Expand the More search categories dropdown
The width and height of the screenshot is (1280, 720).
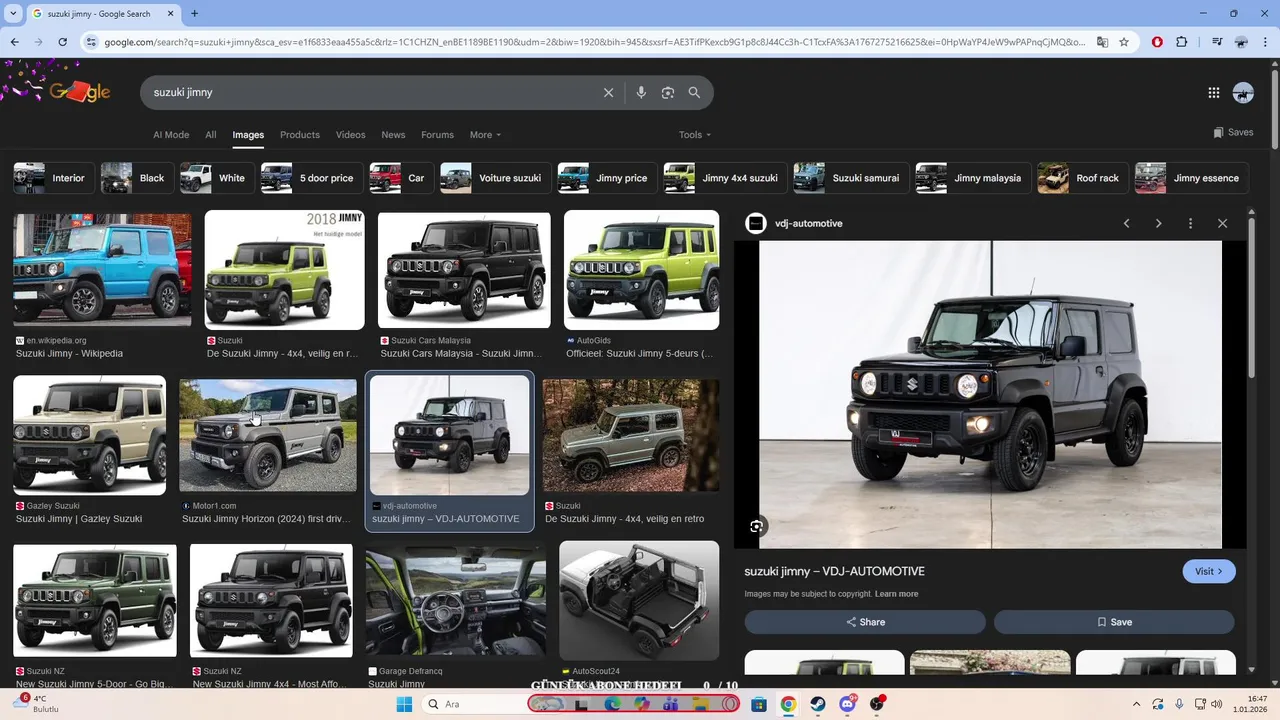click(x=485, y=135)
